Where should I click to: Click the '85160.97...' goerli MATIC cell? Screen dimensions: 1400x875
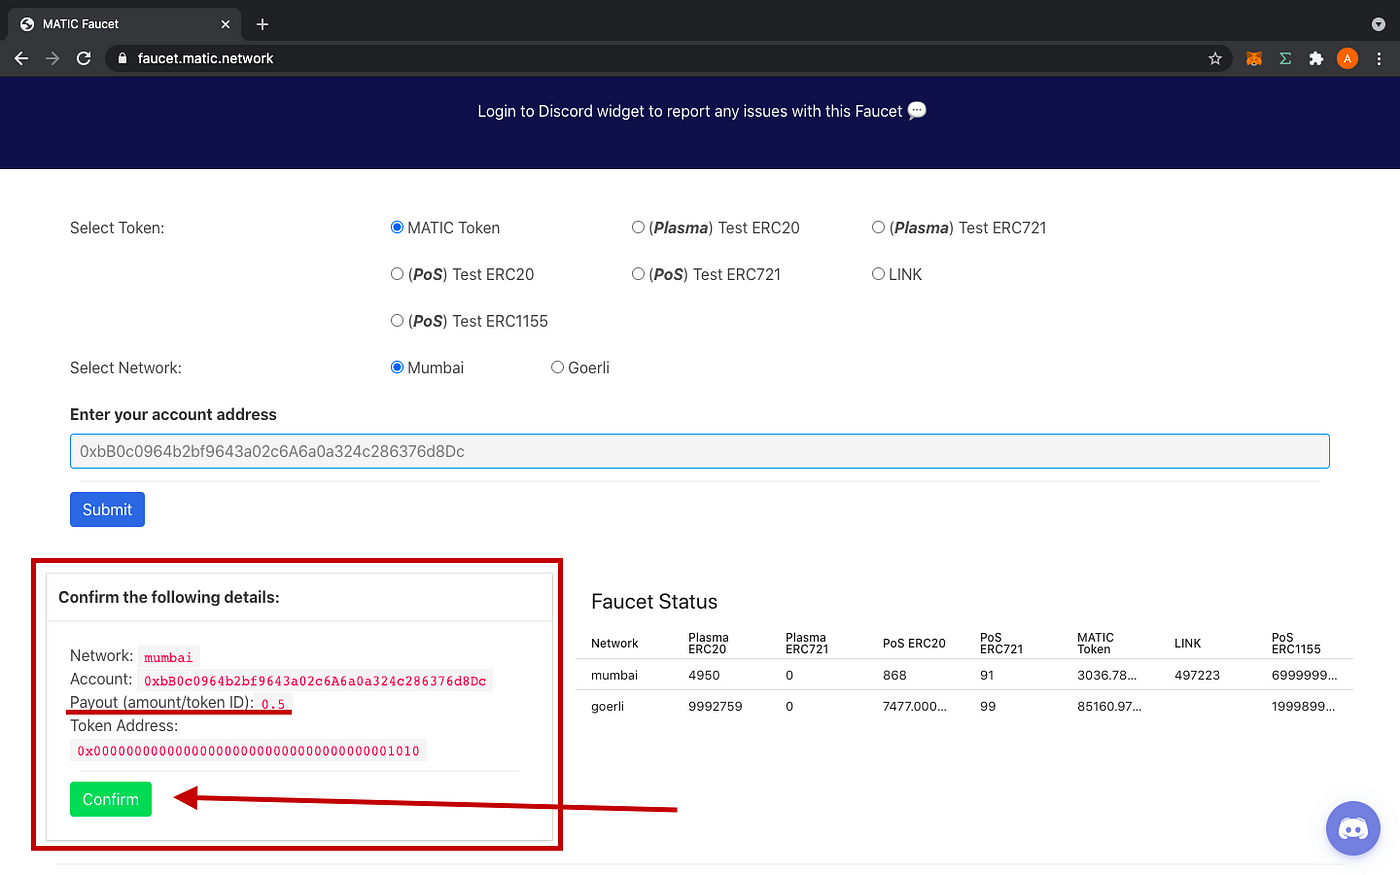[x=1109, y=706]
